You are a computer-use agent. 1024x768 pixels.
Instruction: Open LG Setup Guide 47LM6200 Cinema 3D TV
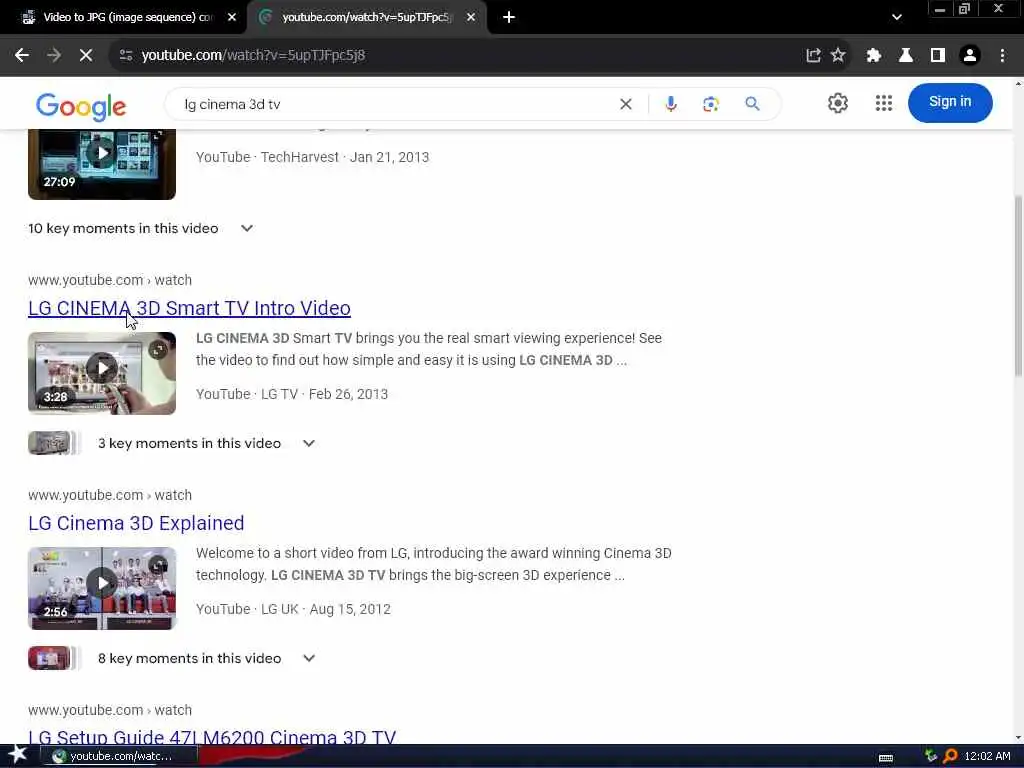(212, 737)
